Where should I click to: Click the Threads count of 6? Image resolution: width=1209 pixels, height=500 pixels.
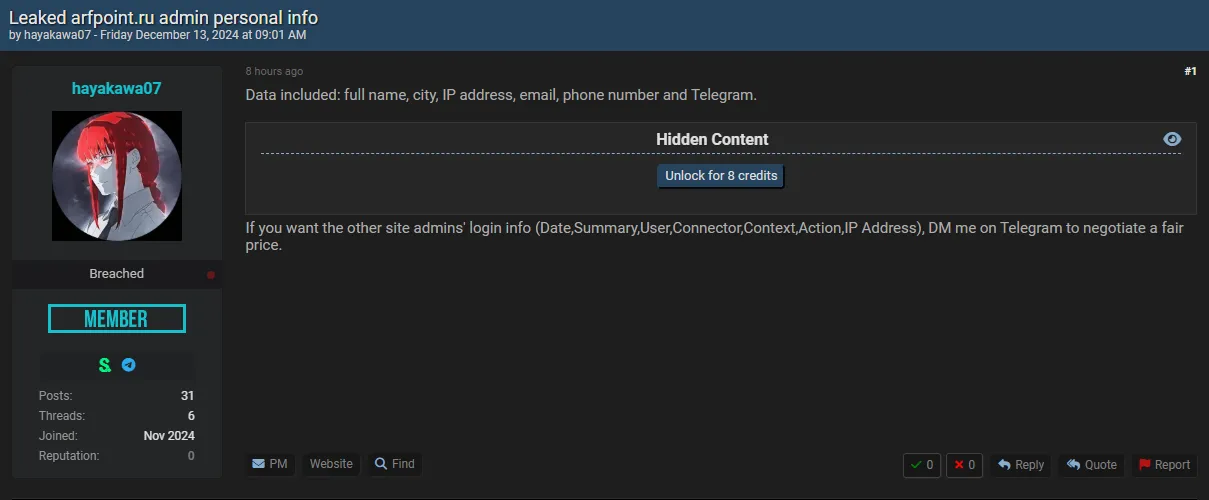191,416
